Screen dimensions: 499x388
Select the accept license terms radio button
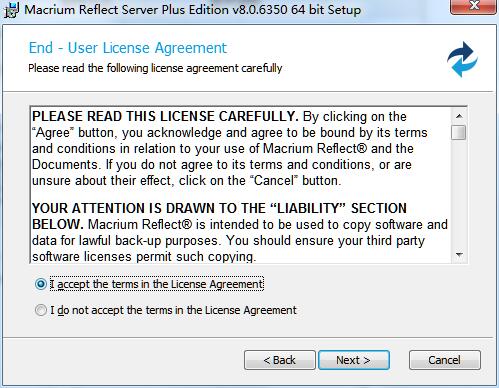[41, 284]
